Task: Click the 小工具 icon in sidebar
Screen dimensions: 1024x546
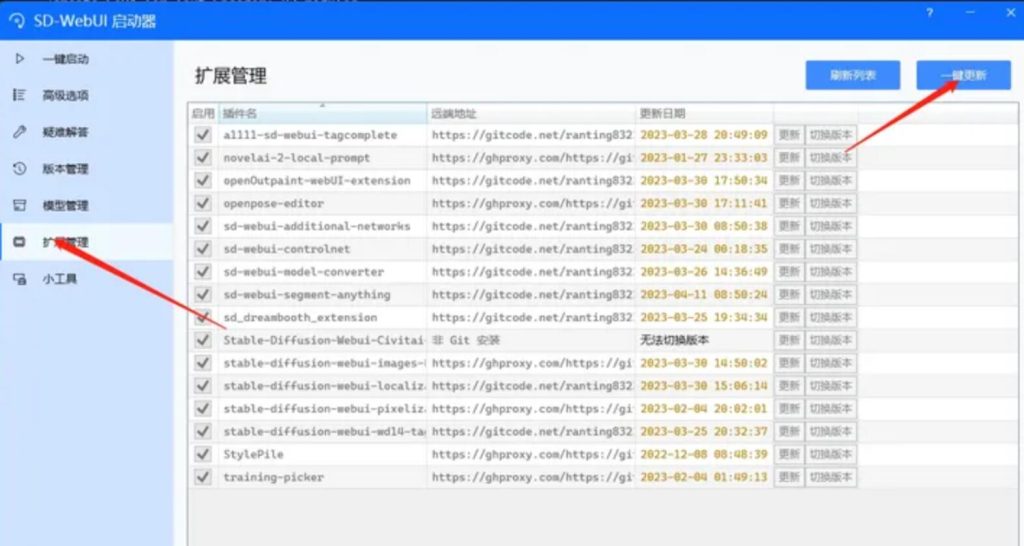Action: click(19, 278)
